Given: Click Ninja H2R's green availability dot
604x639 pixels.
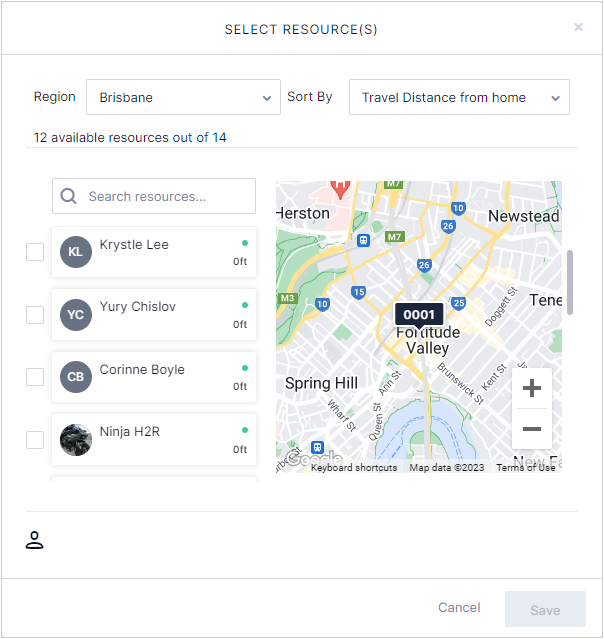Looking at the screenshot, I should point(245,430).
